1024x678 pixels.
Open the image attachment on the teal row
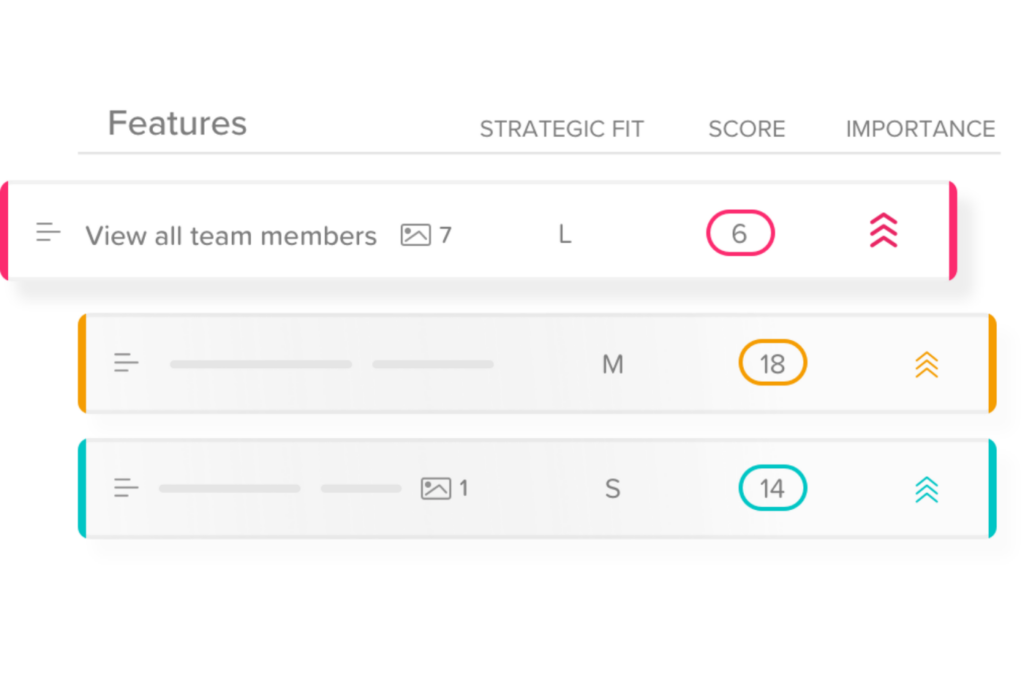pyautogui.click(x=444, y=489)
